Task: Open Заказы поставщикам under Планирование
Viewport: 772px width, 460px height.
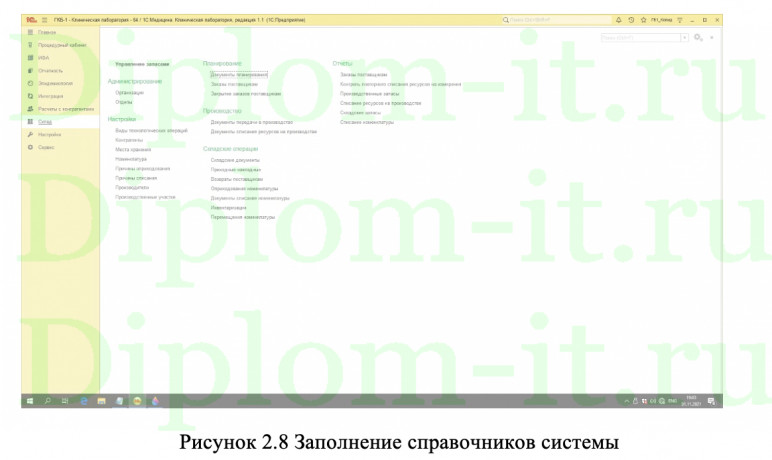Action: click(x=234, y=84)
